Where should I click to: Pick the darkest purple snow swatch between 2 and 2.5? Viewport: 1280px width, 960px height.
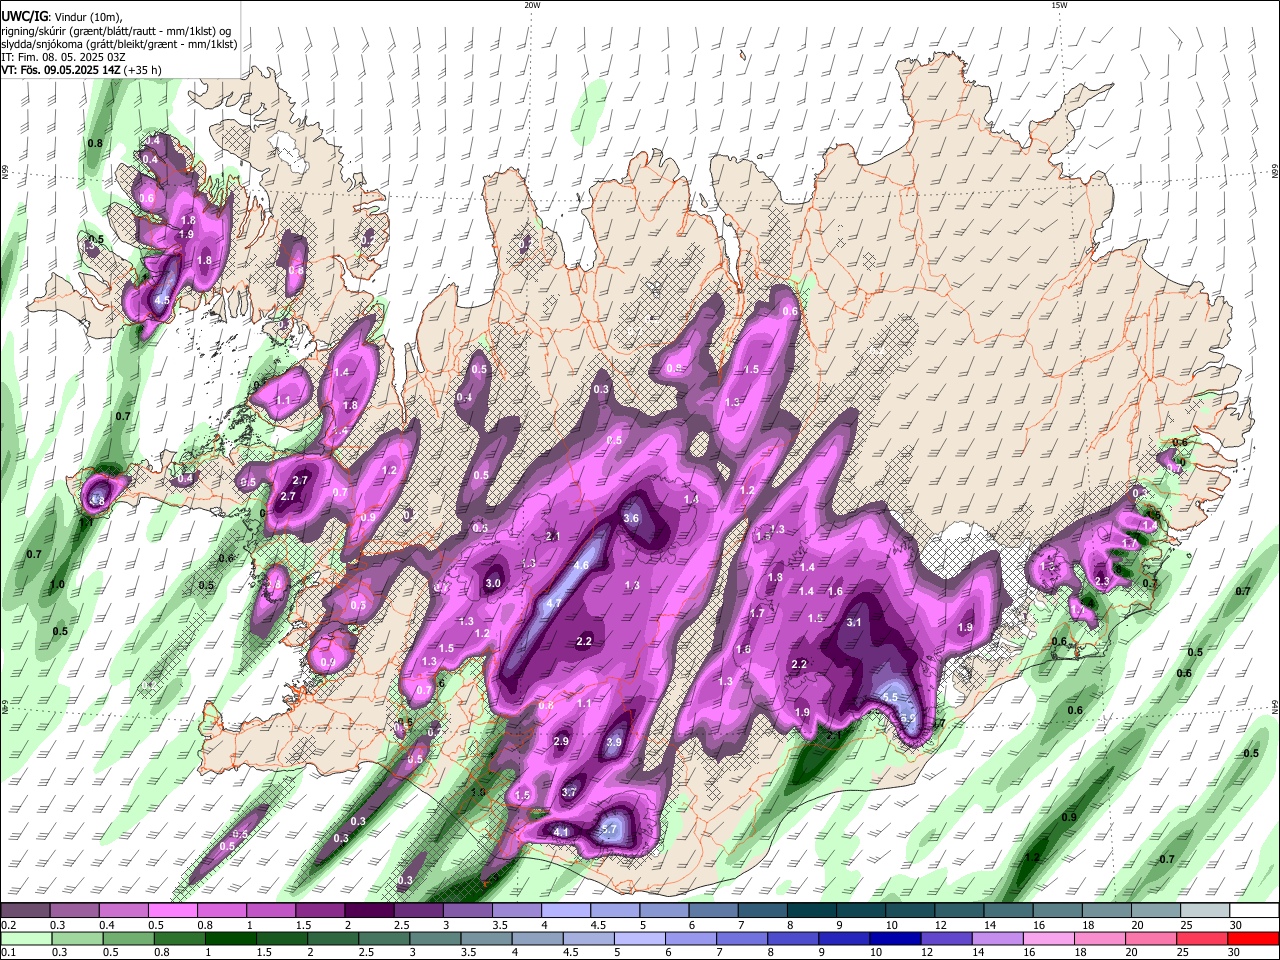tap(369, 910)
